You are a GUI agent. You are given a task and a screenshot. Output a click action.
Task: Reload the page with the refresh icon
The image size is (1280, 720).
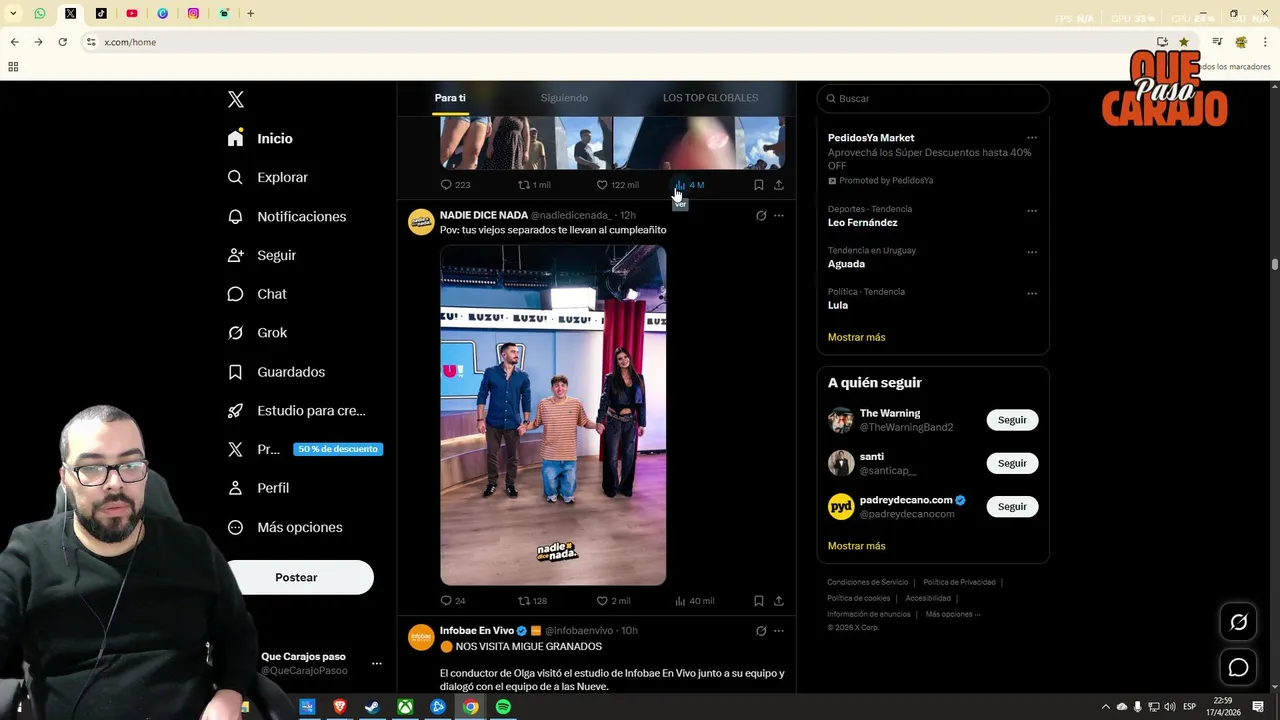pyautogui.click(x=62, y=42)
